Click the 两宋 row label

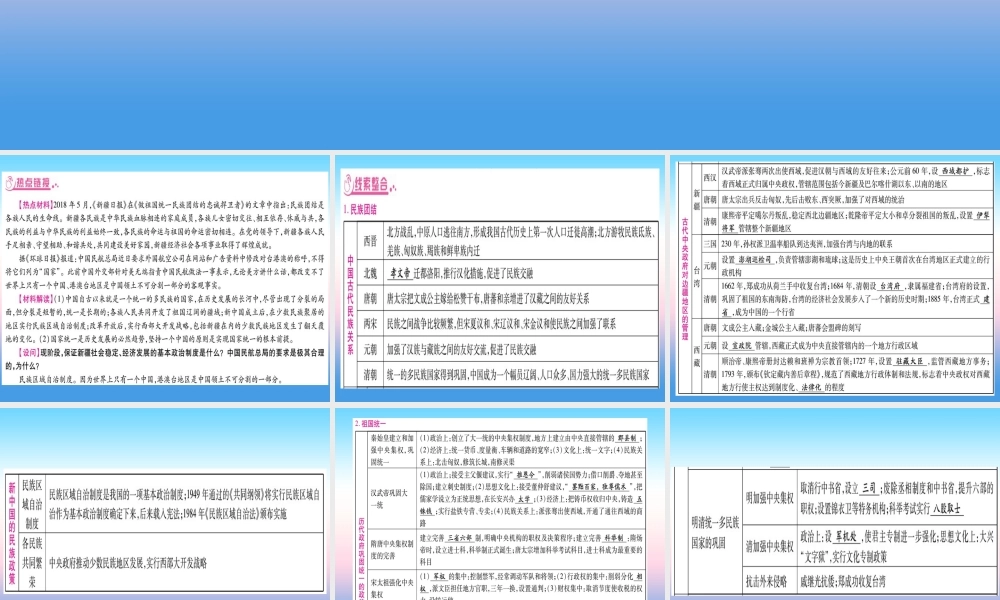[x=371, y=324]
